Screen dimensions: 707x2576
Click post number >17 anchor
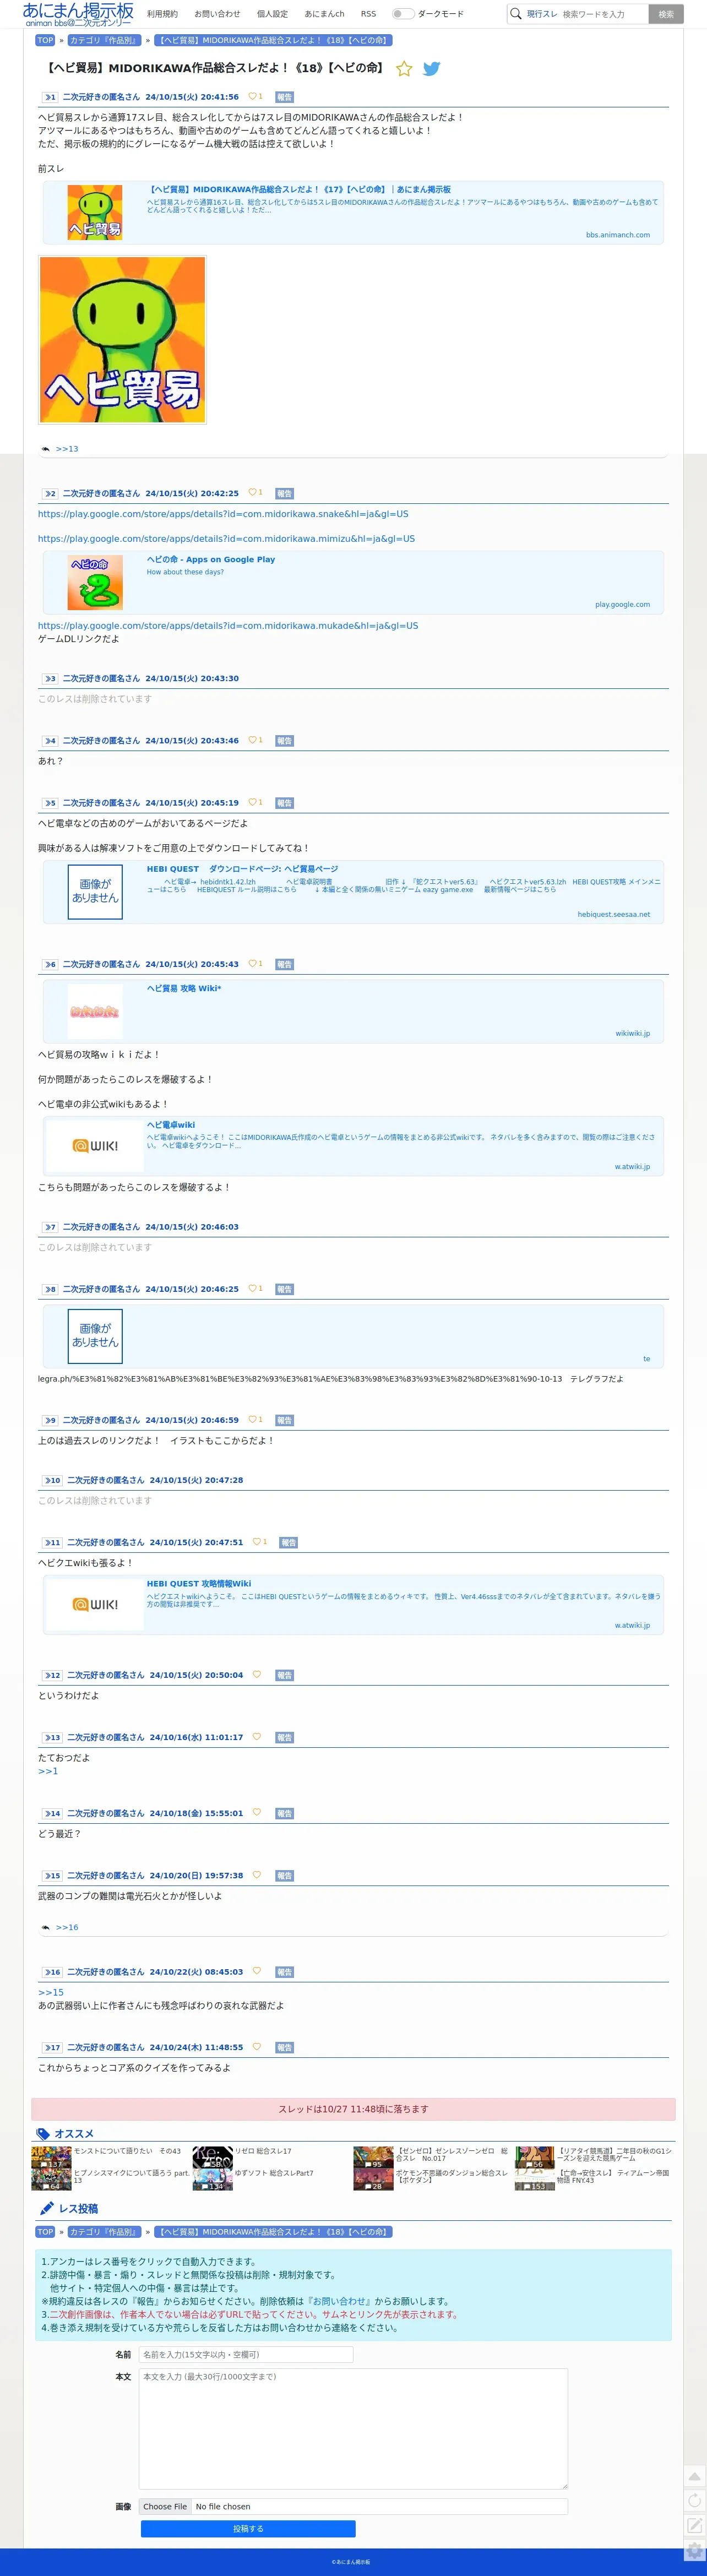point(52,2047)
